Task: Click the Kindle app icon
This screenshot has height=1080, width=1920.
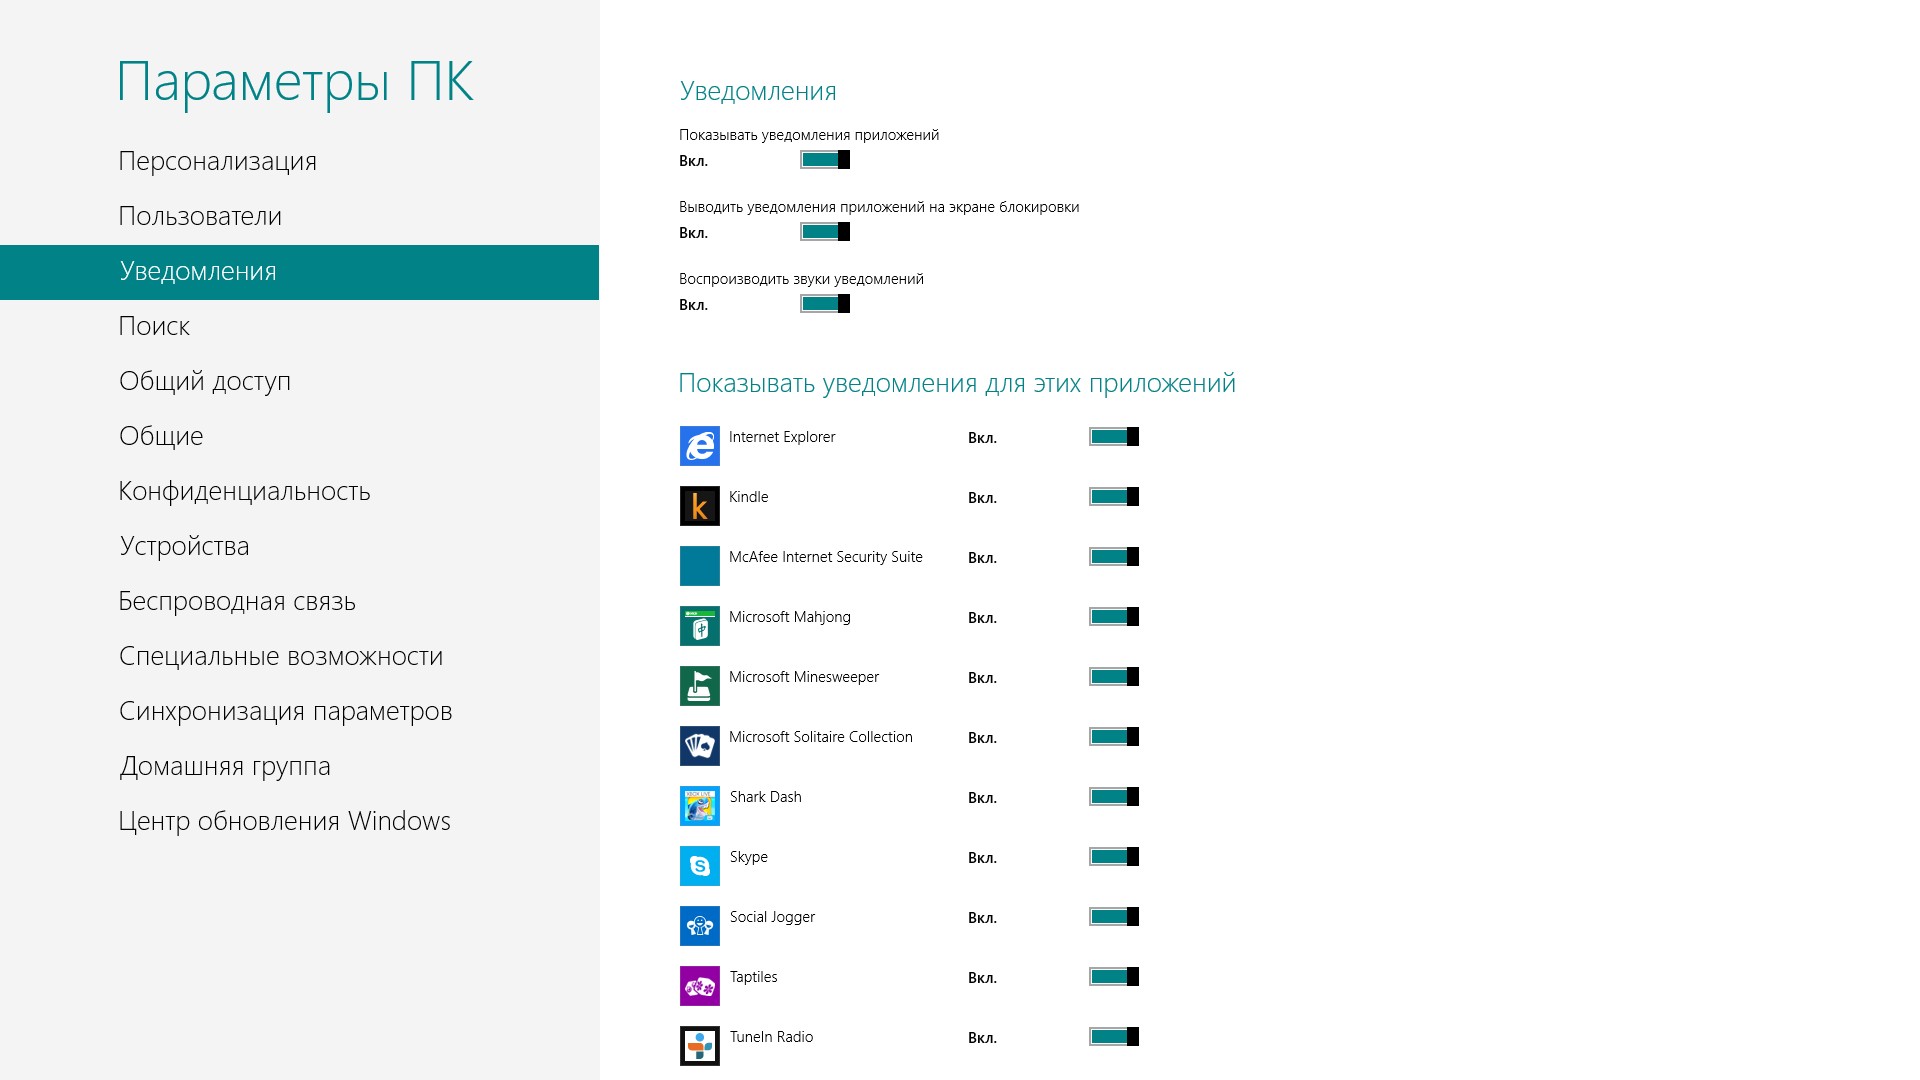Action: point(699,506)
